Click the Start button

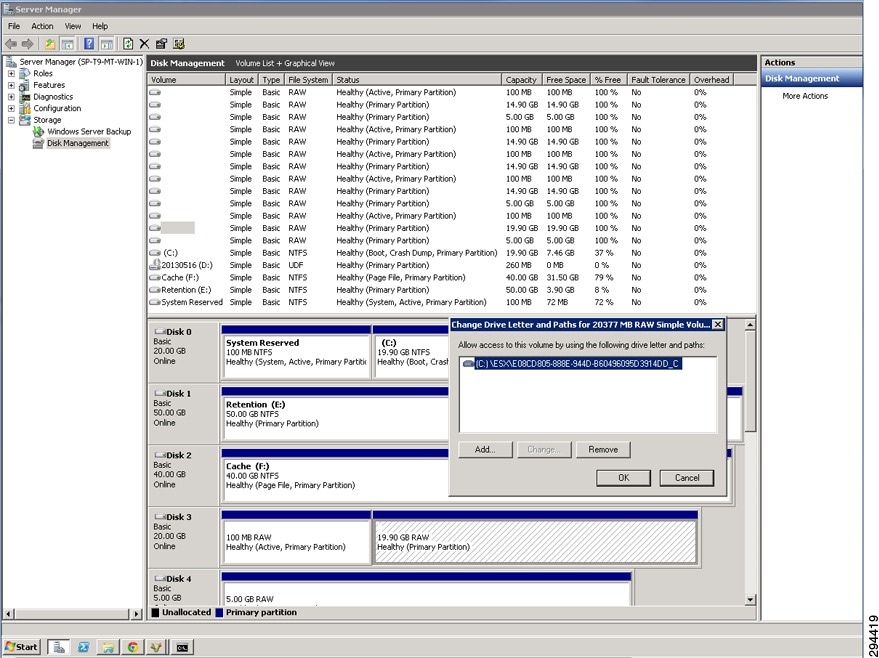22,647
